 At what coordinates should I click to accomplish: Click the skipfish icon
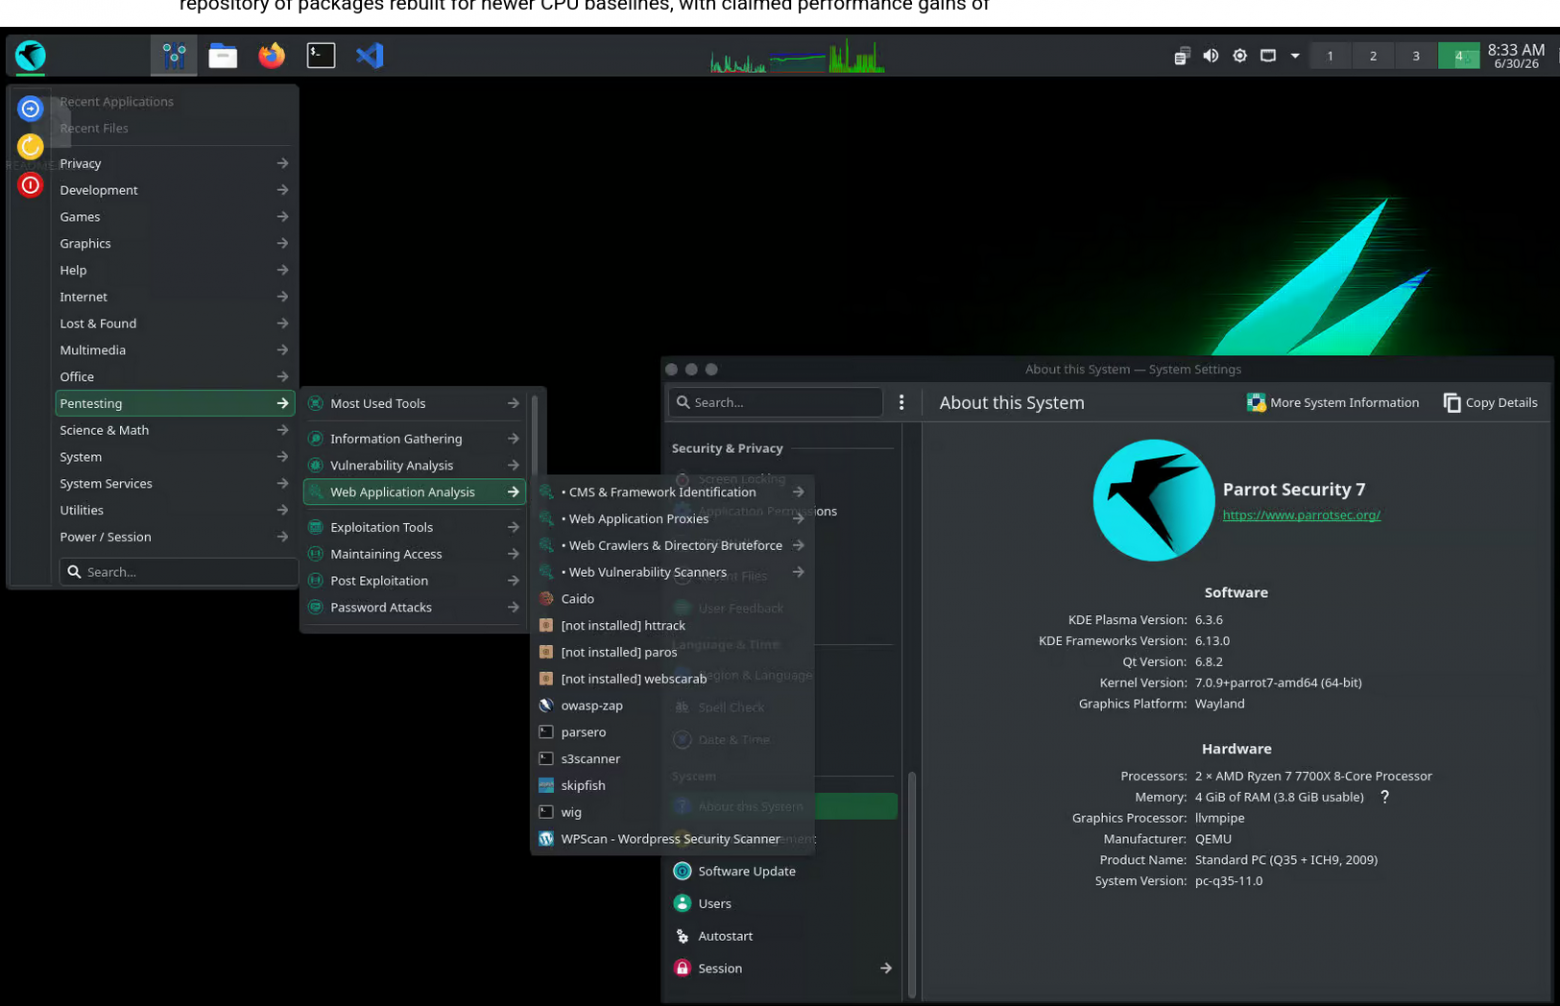pos(546,785)
